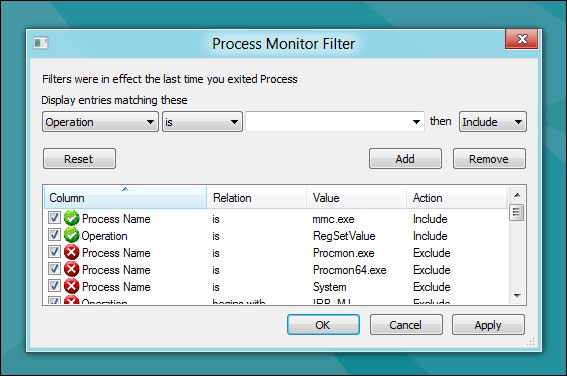Sort by the Value header
567x376 pixels.
pyautogui.click(x=356, y=198)
